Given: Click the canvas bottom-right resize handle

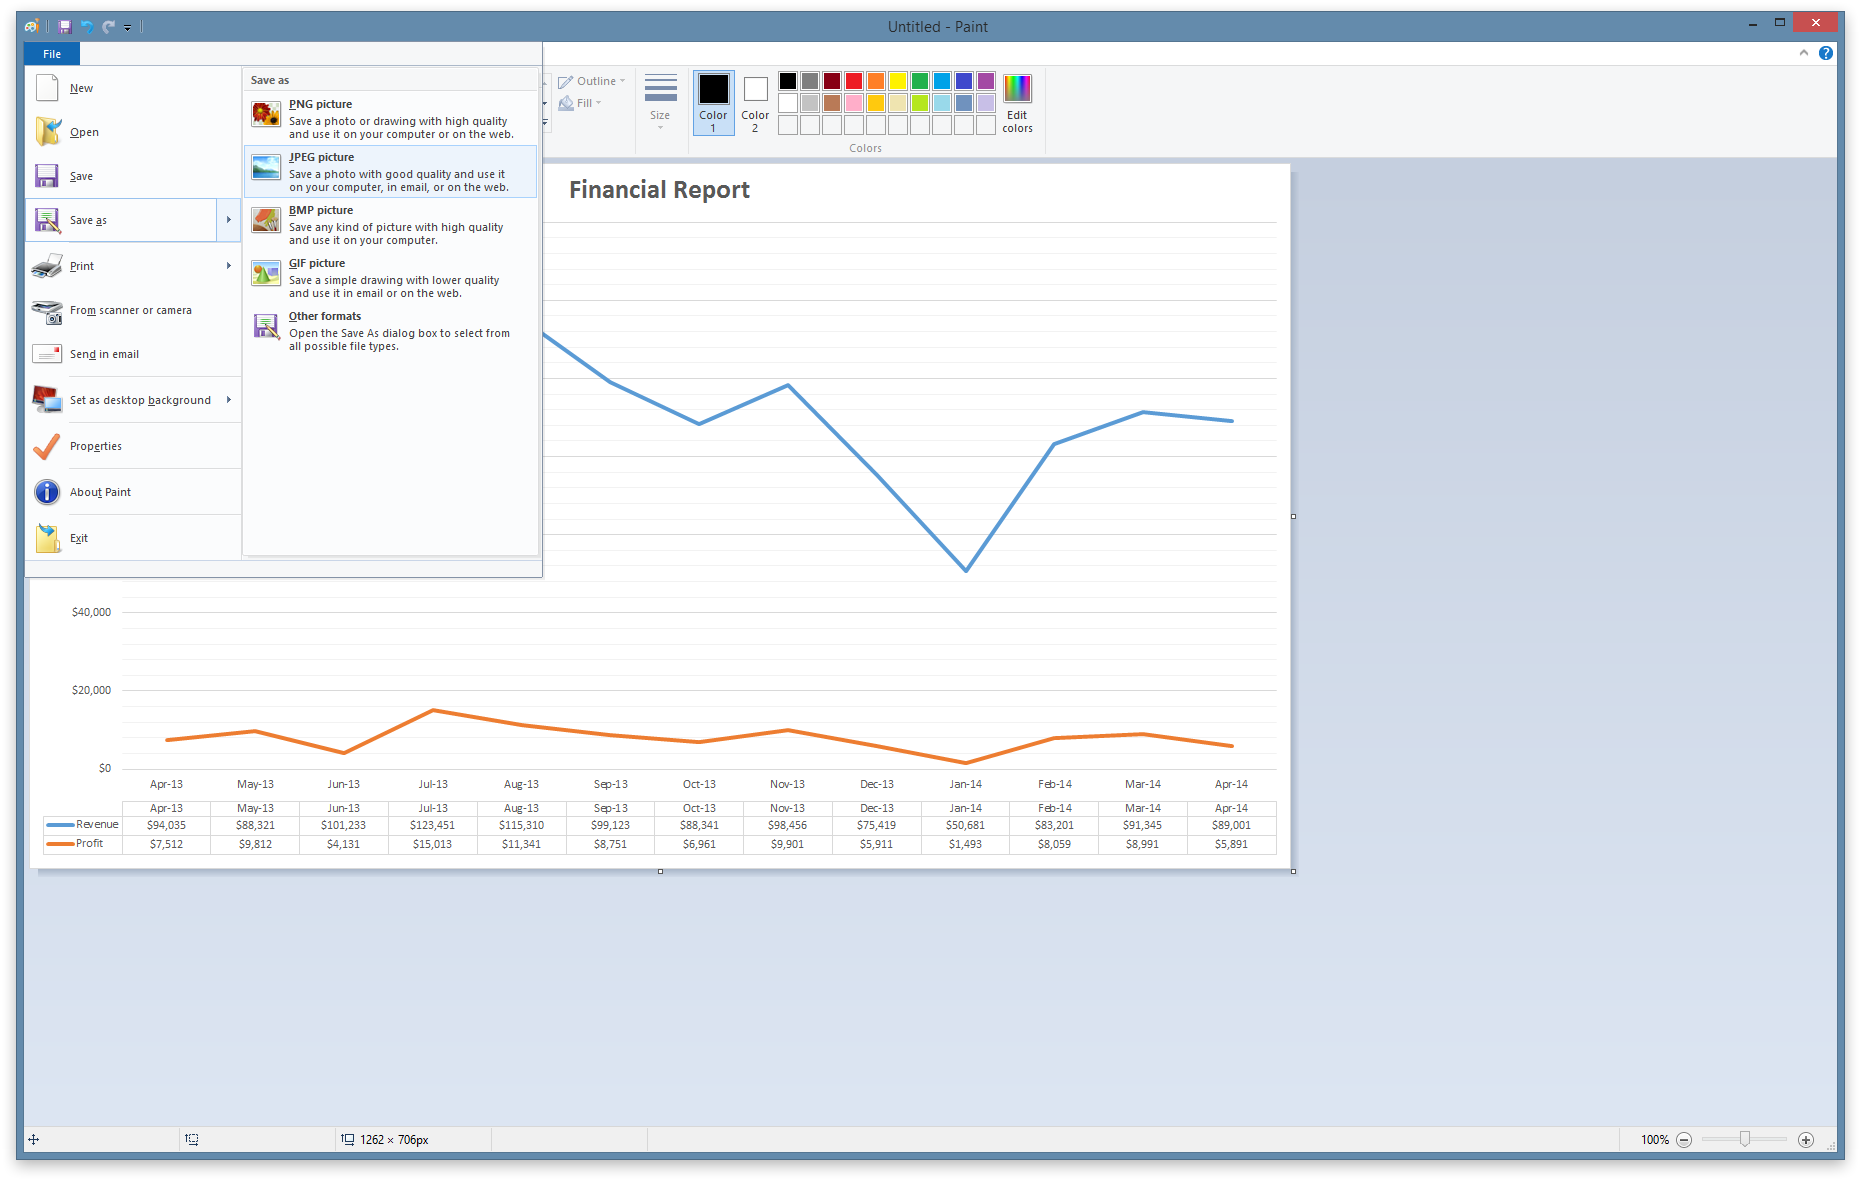Looking at the screenshot, I should (1293, 871).
